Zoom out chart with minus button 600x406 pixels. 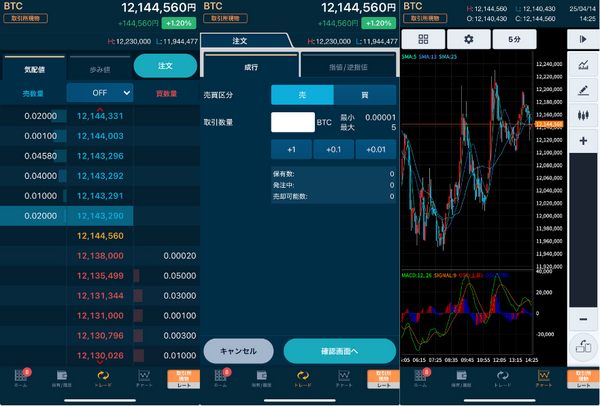pyautogui.click(x=582, y=318)
